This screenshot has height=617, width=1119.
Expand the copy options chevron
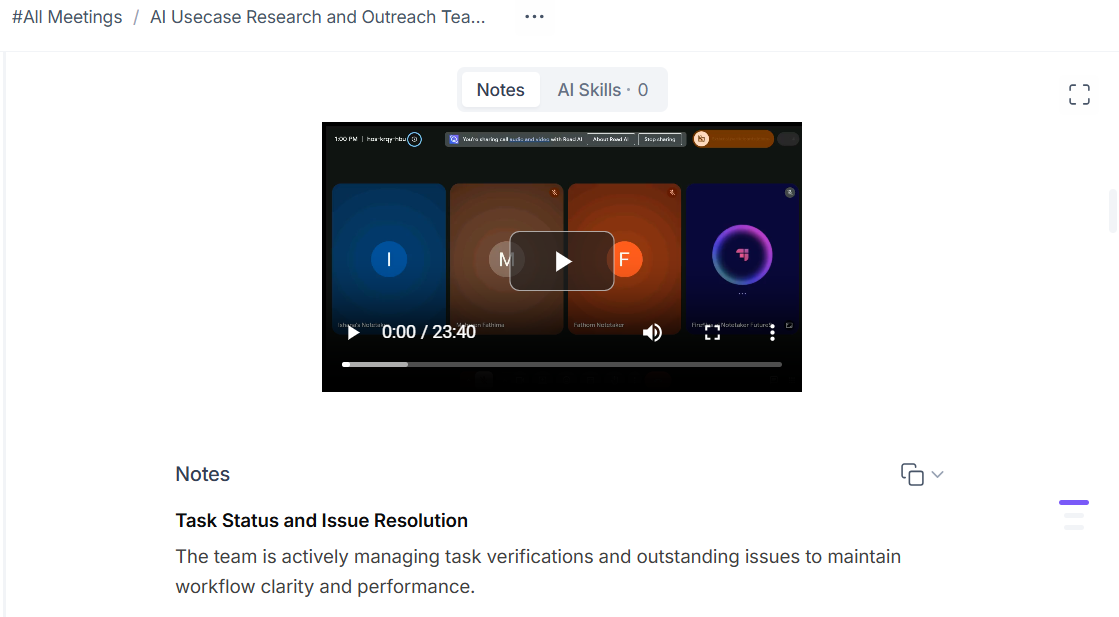tap(938, 474)
